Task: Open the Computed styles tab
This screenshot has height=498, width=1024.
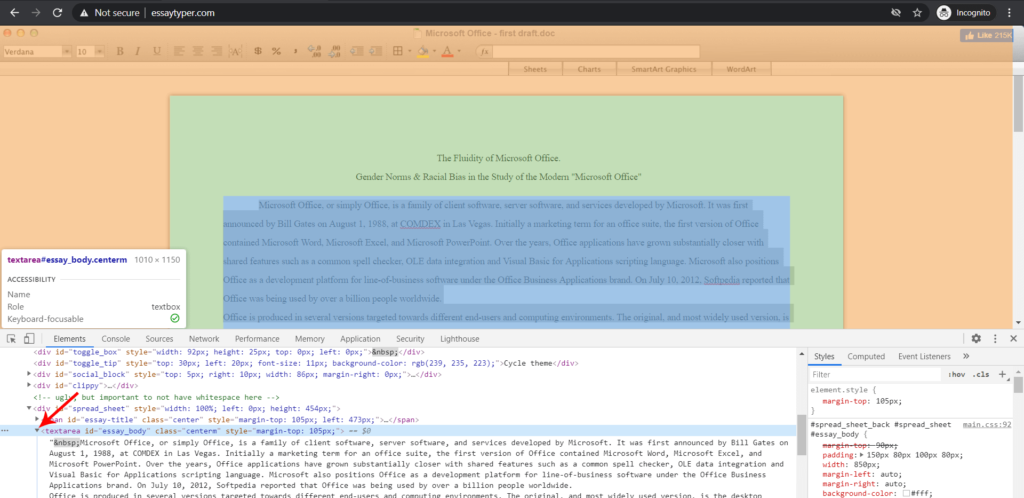Action: 866,356
